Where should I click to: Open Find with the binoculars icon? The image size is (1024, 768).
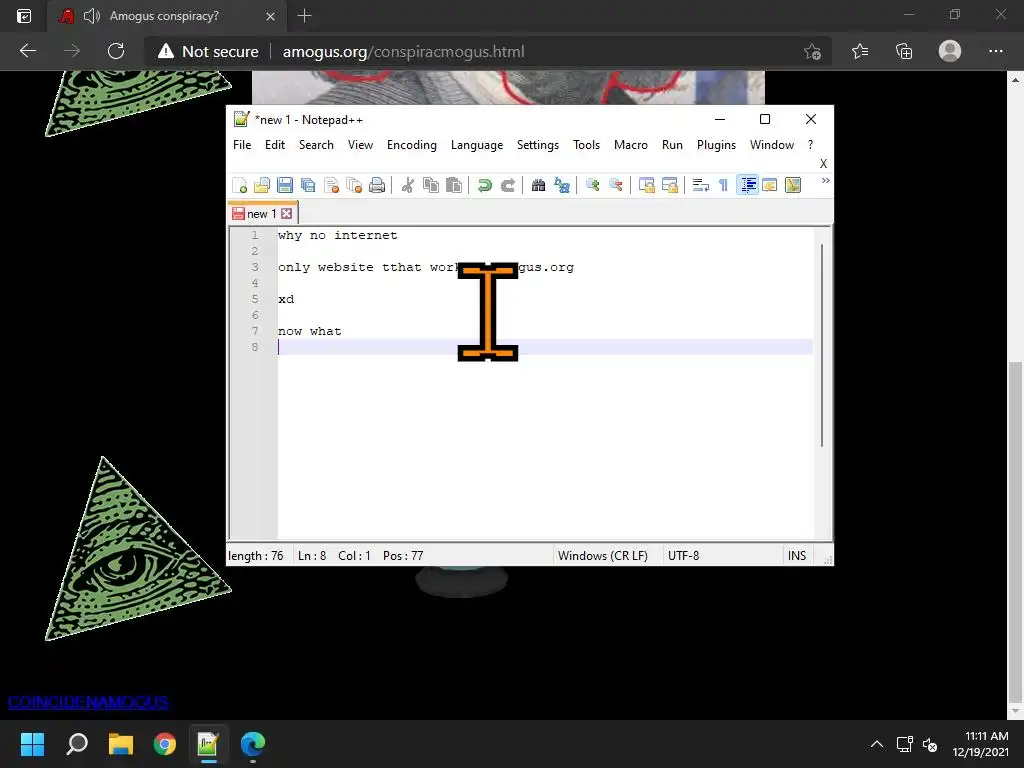coord(538,185)
